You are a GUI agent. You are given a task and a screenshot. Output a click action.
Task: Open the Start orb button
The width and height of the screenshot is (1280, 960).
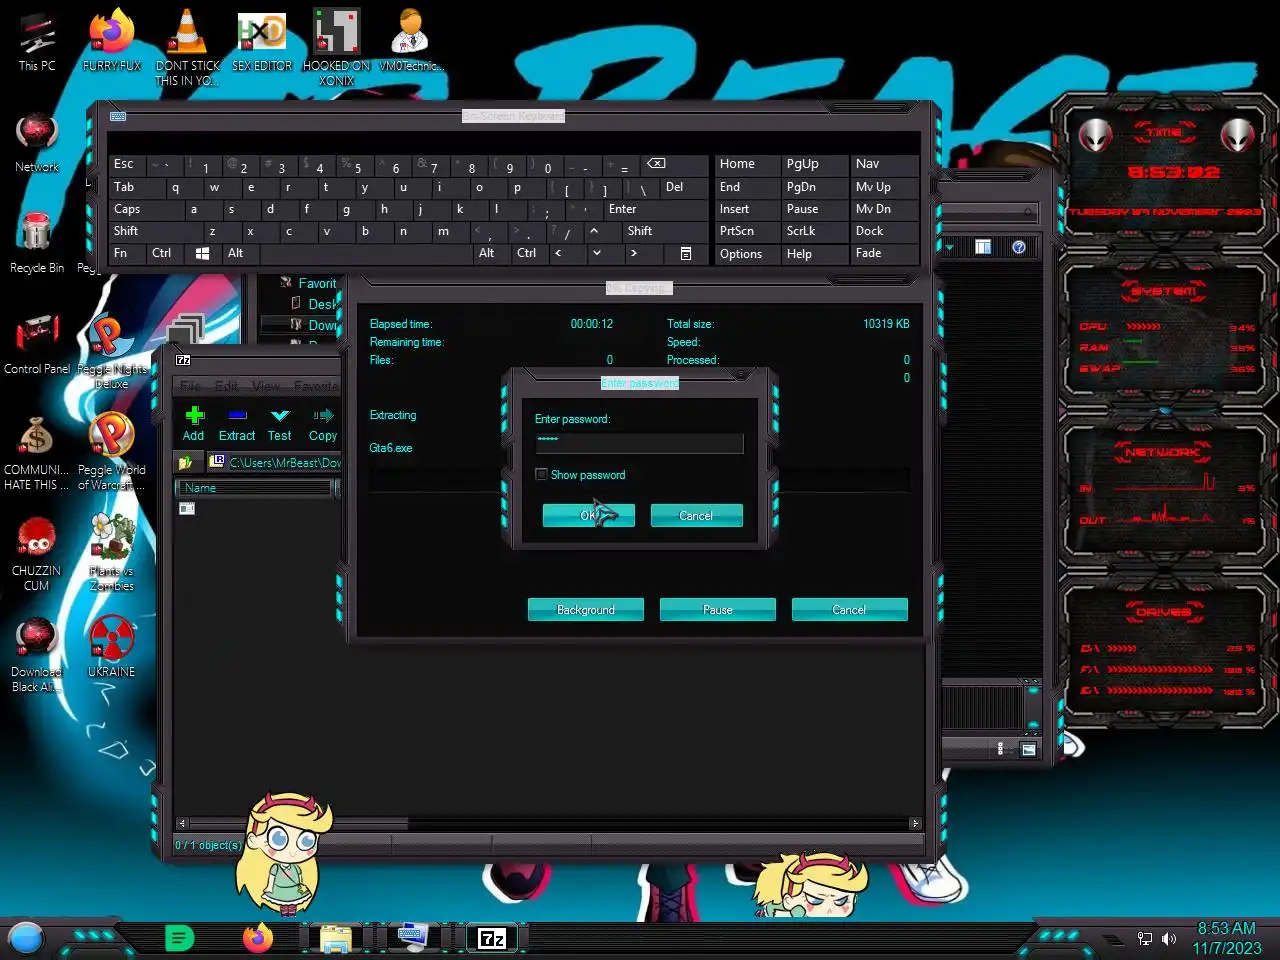point(26,938)
